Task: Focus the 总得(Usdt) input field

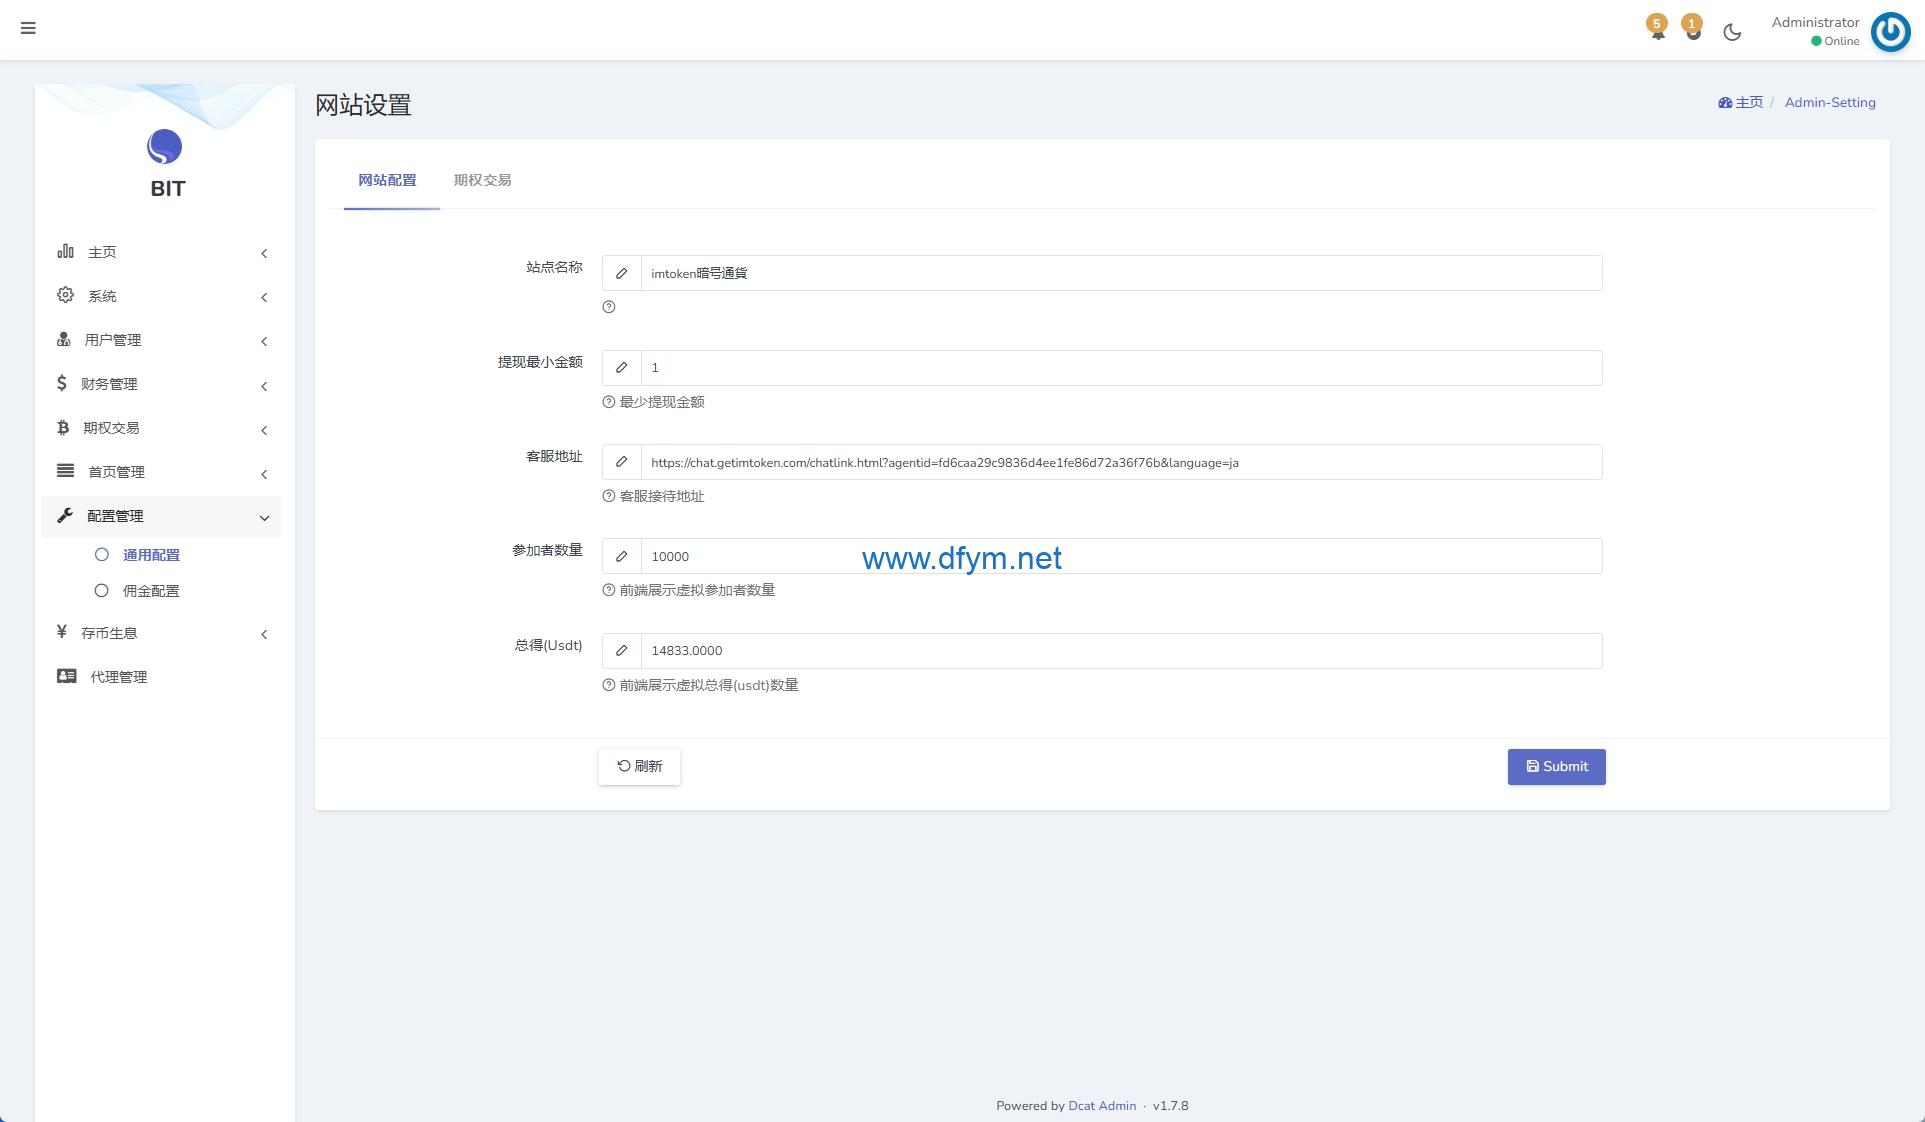Action: 1121,651
